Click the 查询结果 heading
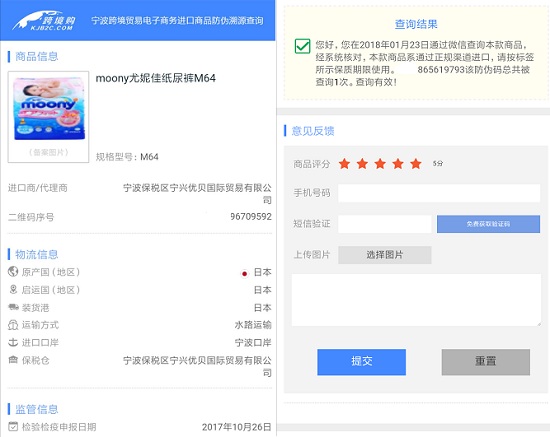550x437 pixels. point(416,24)
